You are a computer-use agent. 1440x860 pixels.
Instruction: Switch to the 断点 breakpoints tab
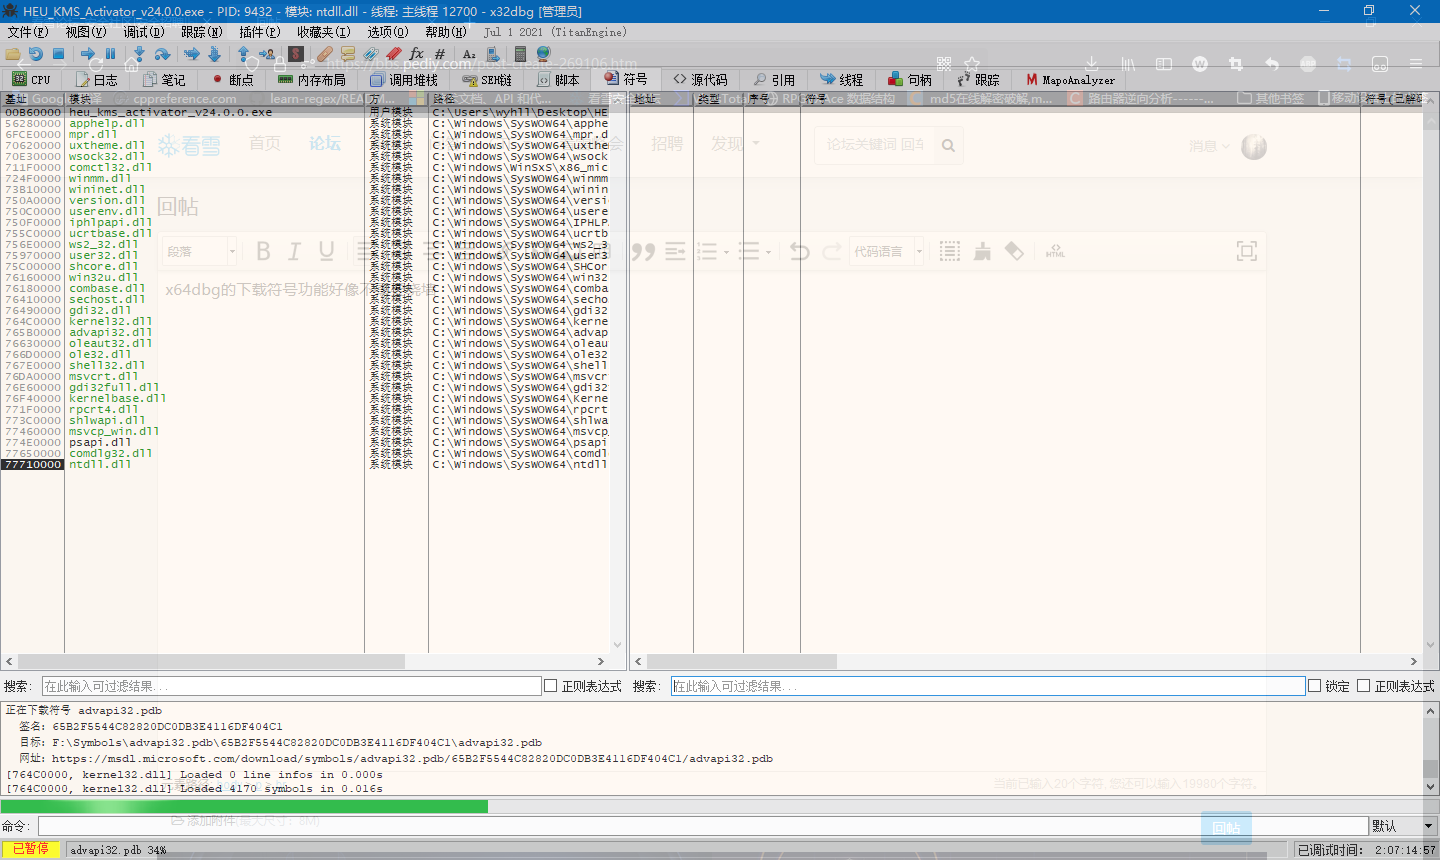(x=232, y=80)
